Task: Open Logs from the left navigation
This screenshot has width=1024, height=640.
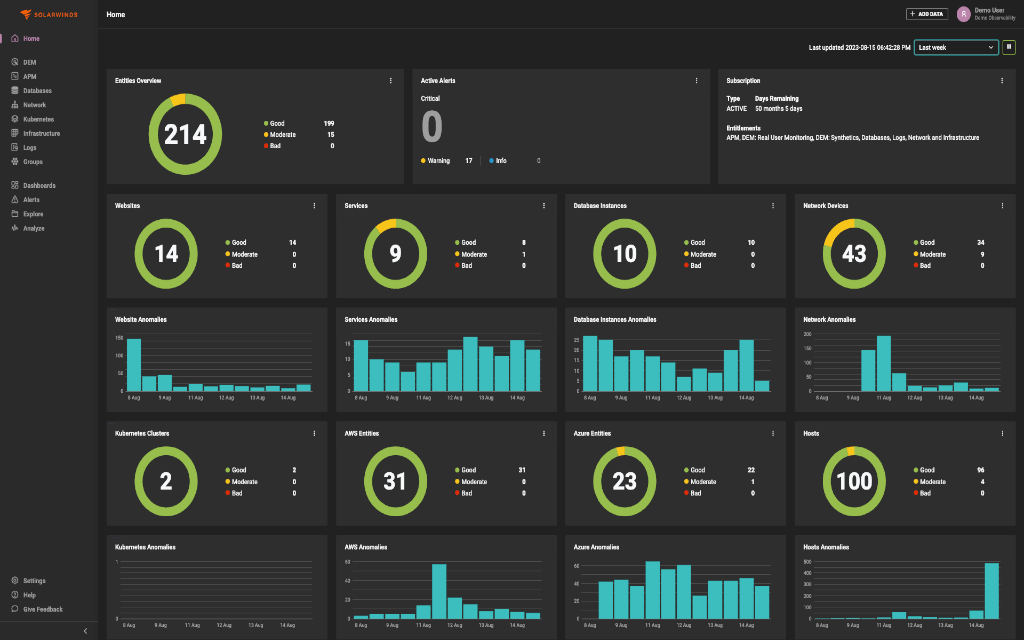Action: coord(27,146)
